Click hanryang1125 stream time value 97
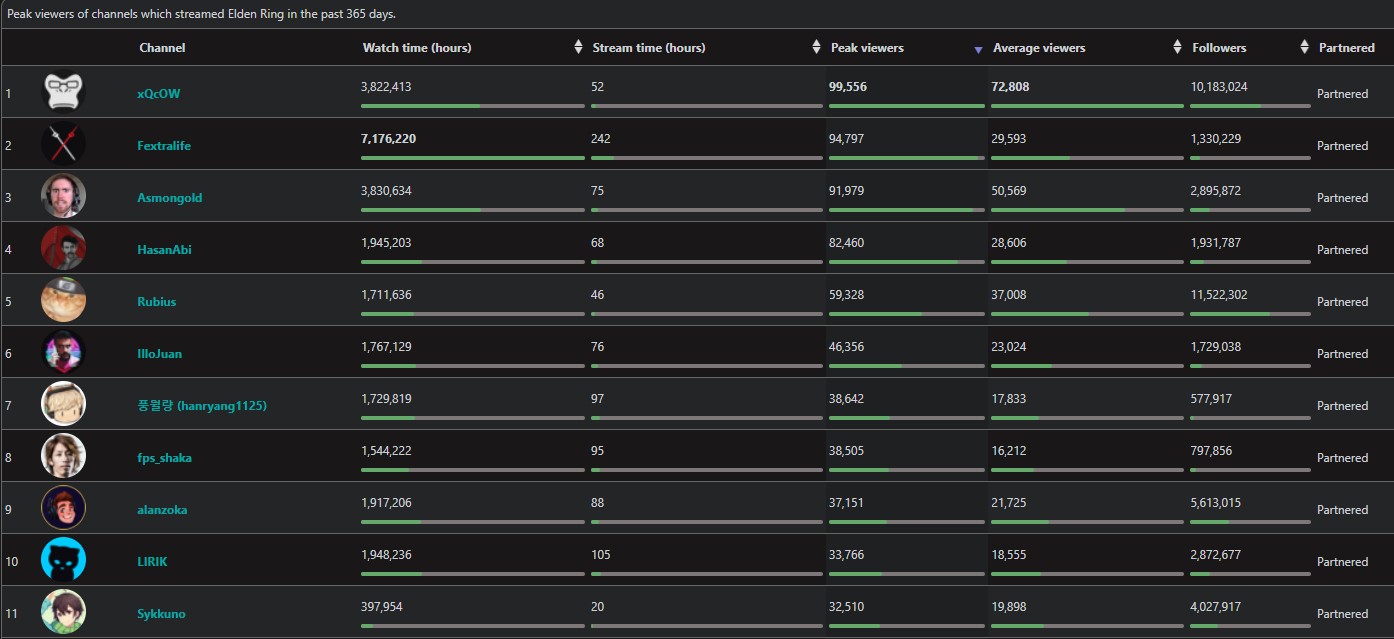Image resolution: width=1394 pixels, height=639 pixels. point(597,399)
